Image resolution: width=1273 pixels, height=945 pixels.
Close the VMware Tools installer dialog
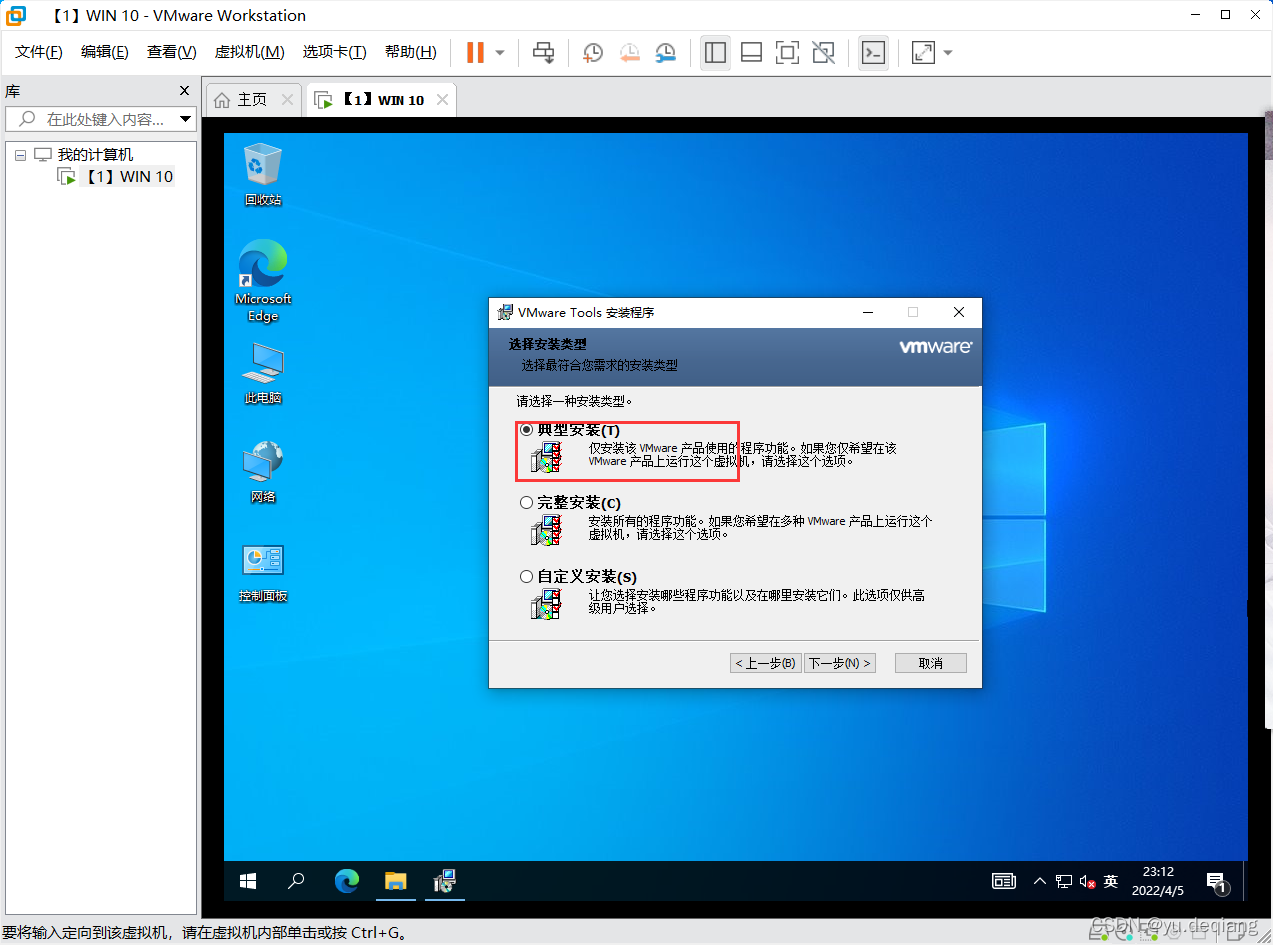point(959,312)
